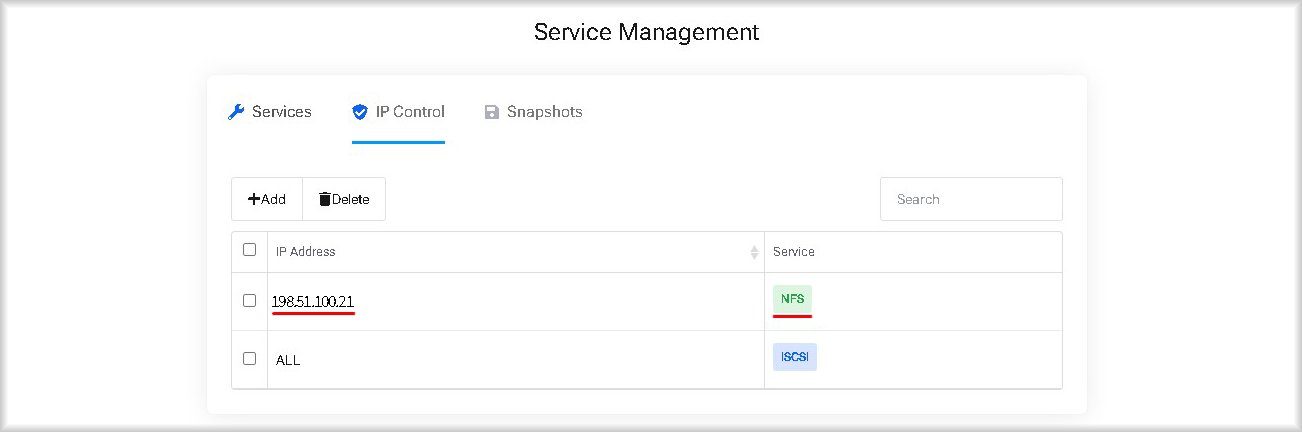The width and height of the screenshot is (1302, 432).
Task: Select the 198.51.100.21 IP address text
Action: [x=313, y=300]
